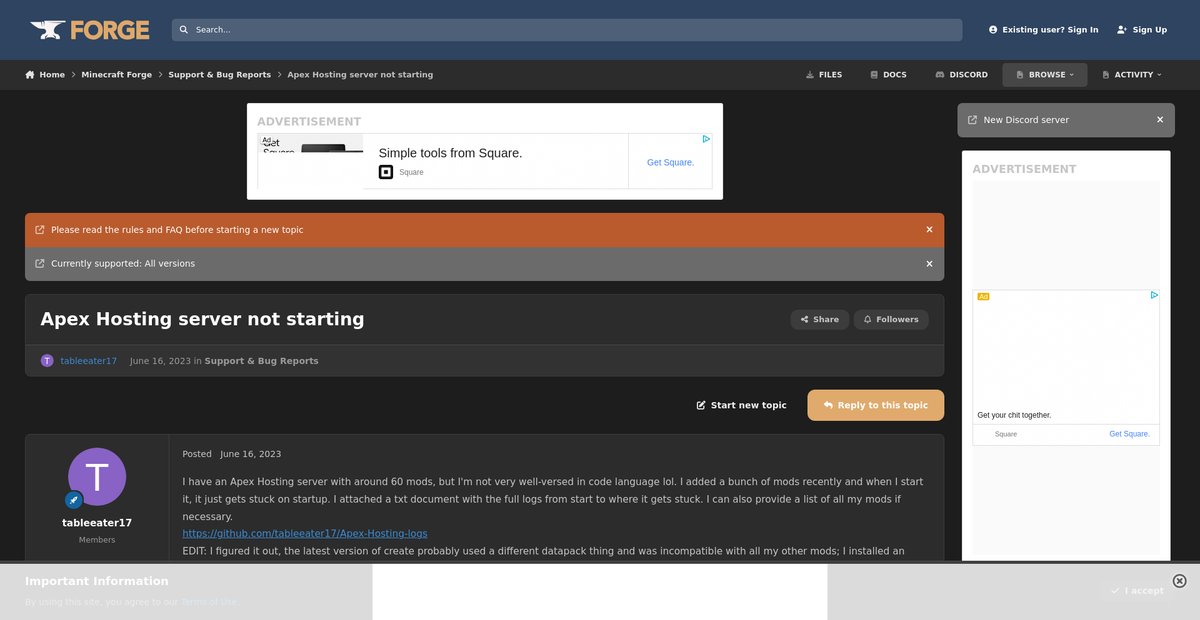
Task: Click Existing user? Sign In
Action: click(x=1043, y=30)
